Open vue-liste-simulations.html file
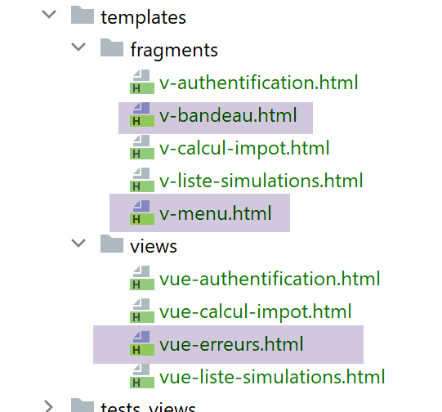This screenshot has height=412, width=442. pyautogui.click(x=272, y=377)
